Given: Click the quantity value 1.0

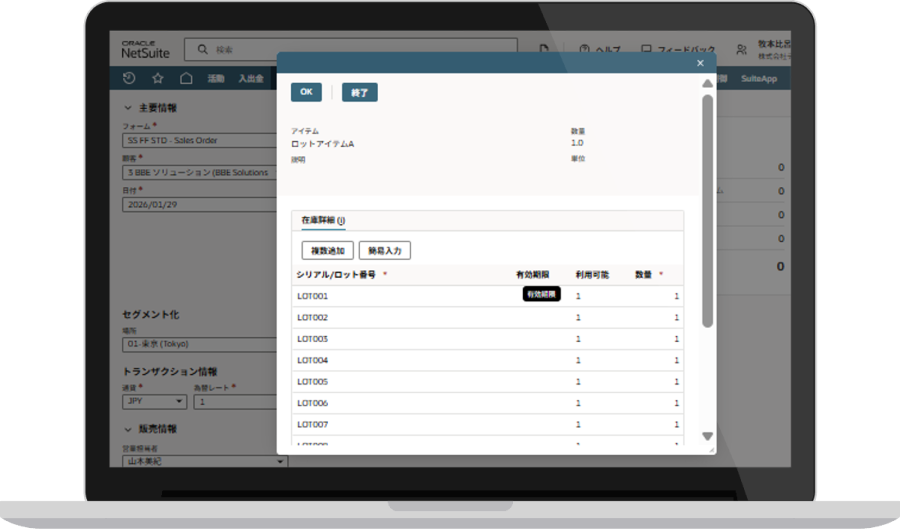Looking at the screenshot, I should [577, 143].
